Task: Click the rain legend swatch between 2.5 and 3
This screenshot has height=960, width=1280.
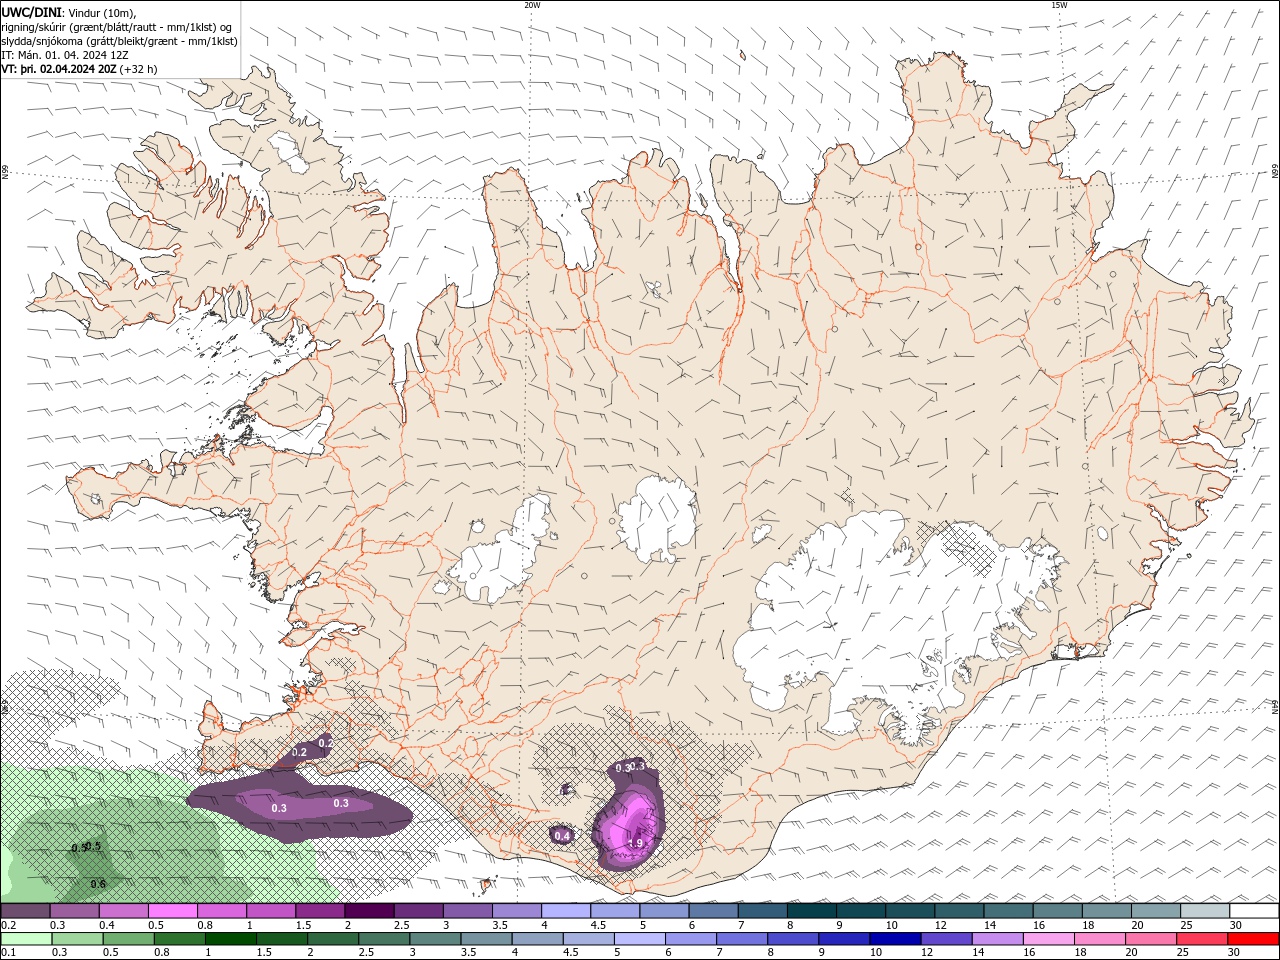Action: tap(383, 939)
